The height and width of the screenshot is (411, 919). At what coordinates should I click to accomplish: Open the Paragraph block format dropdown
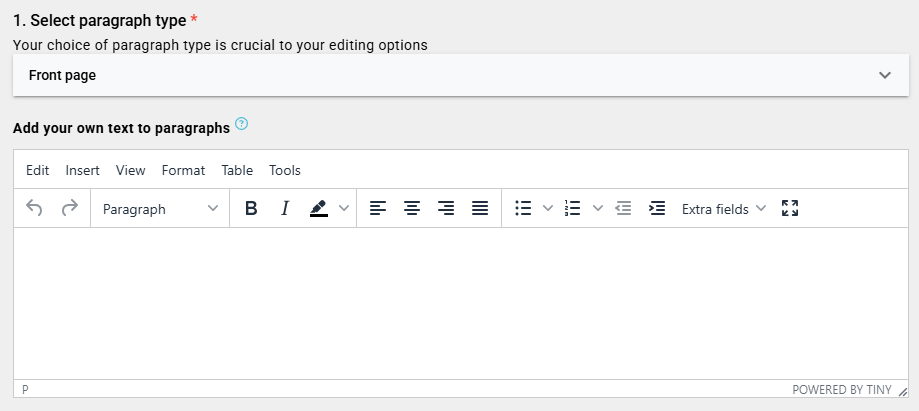tap(160, 208)
